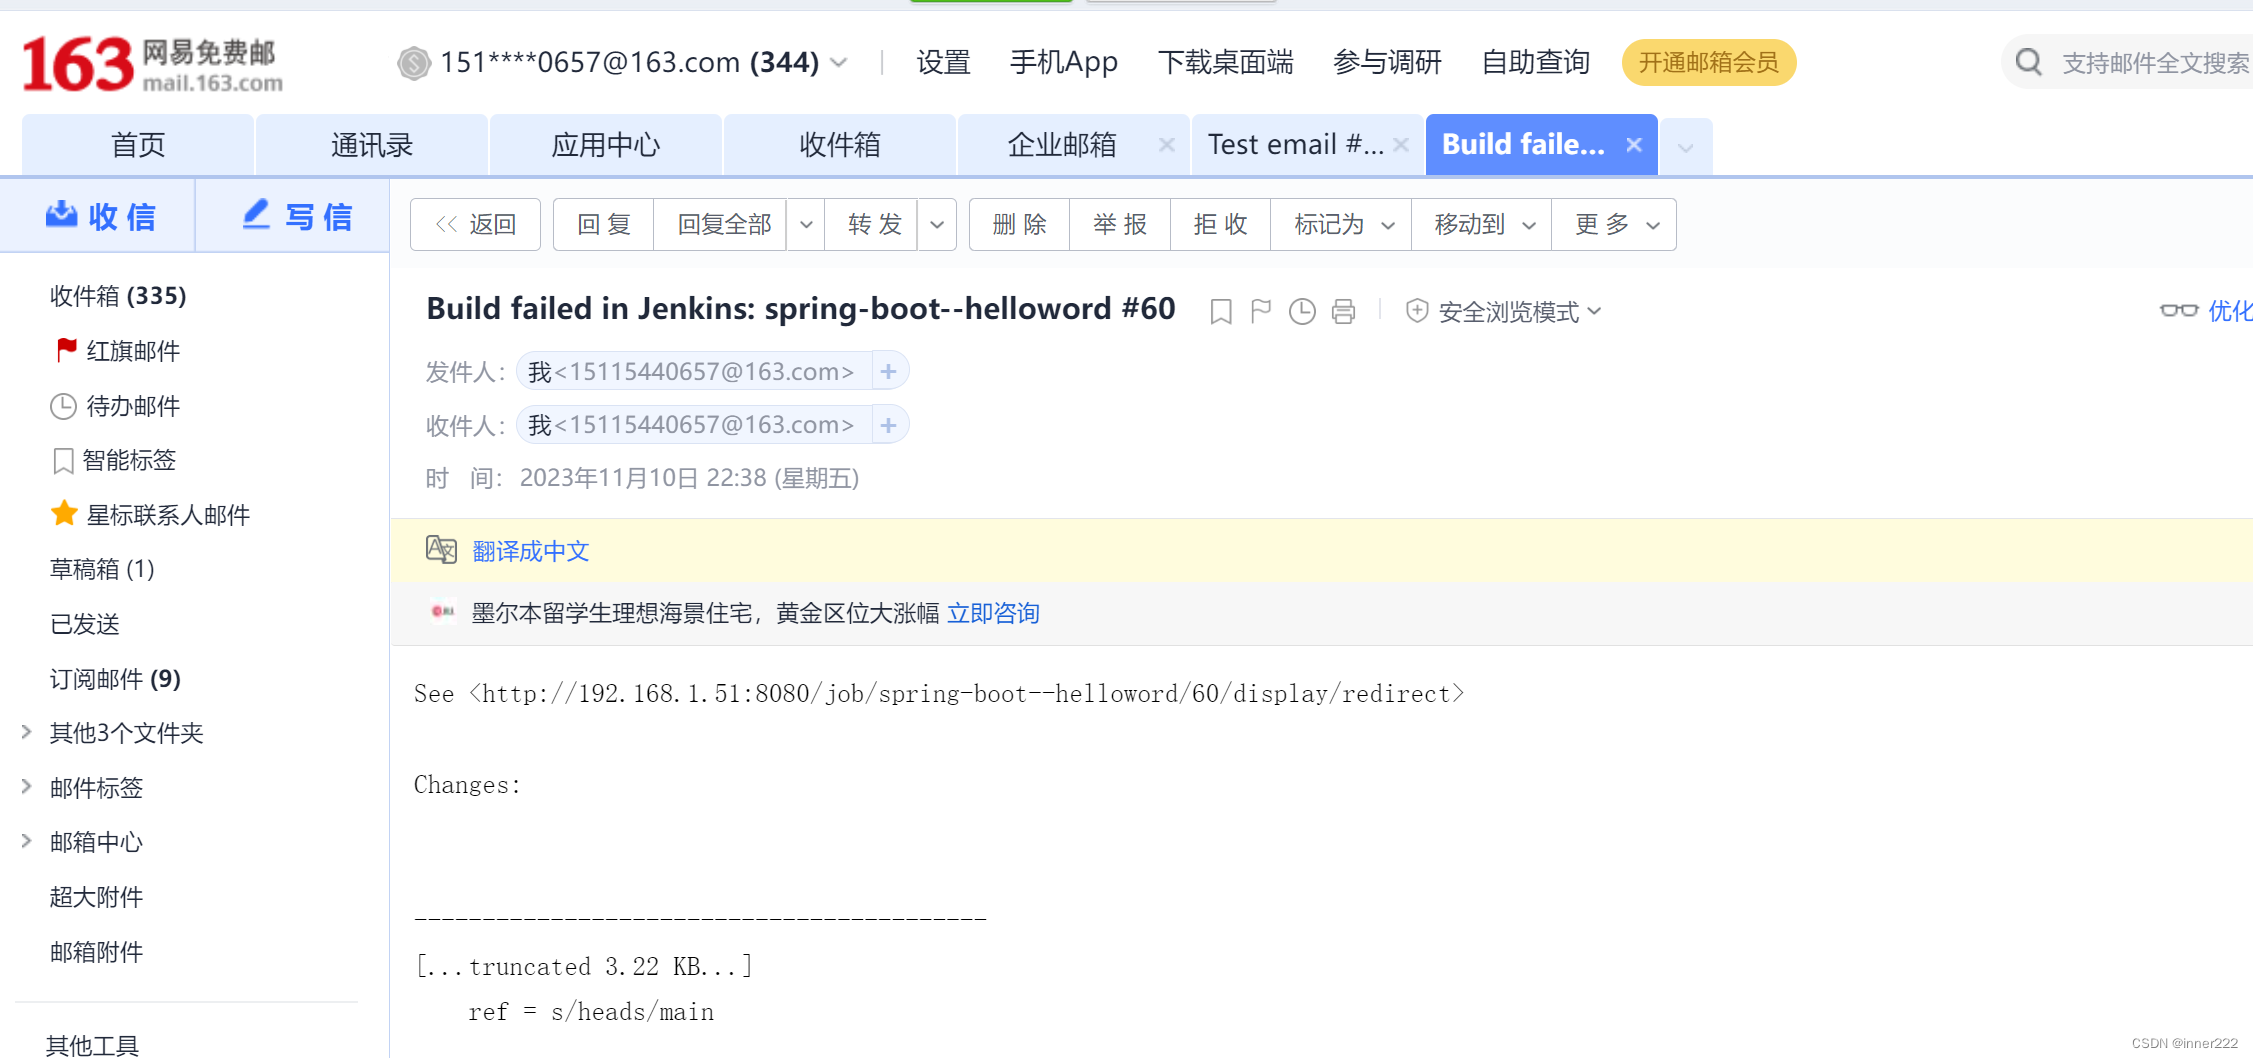This screenshot has height=1058, width=2253.
Task: Open 草稿箱 (1) folder
Action: pos(102,569)
